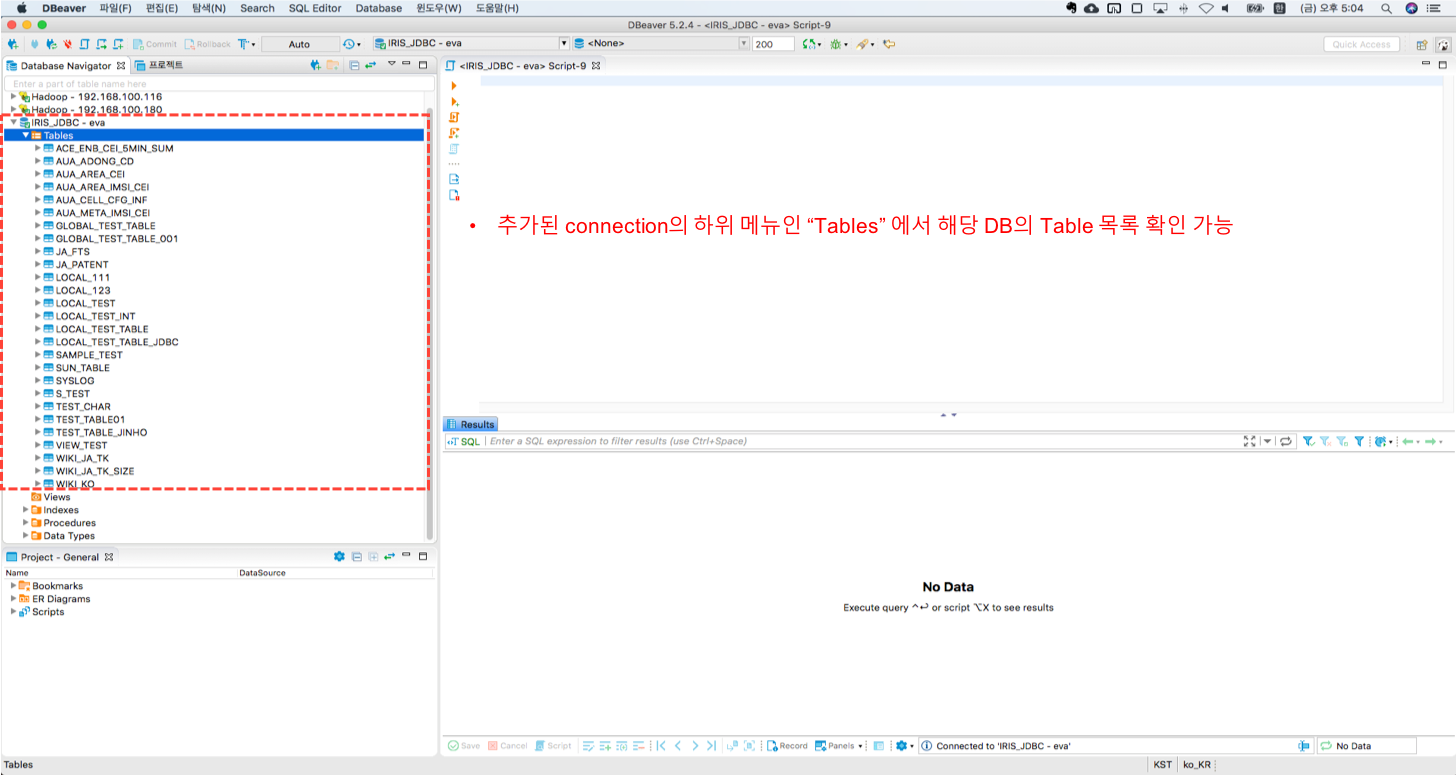Expand the Bookmarks folder in Project panel

13,586
